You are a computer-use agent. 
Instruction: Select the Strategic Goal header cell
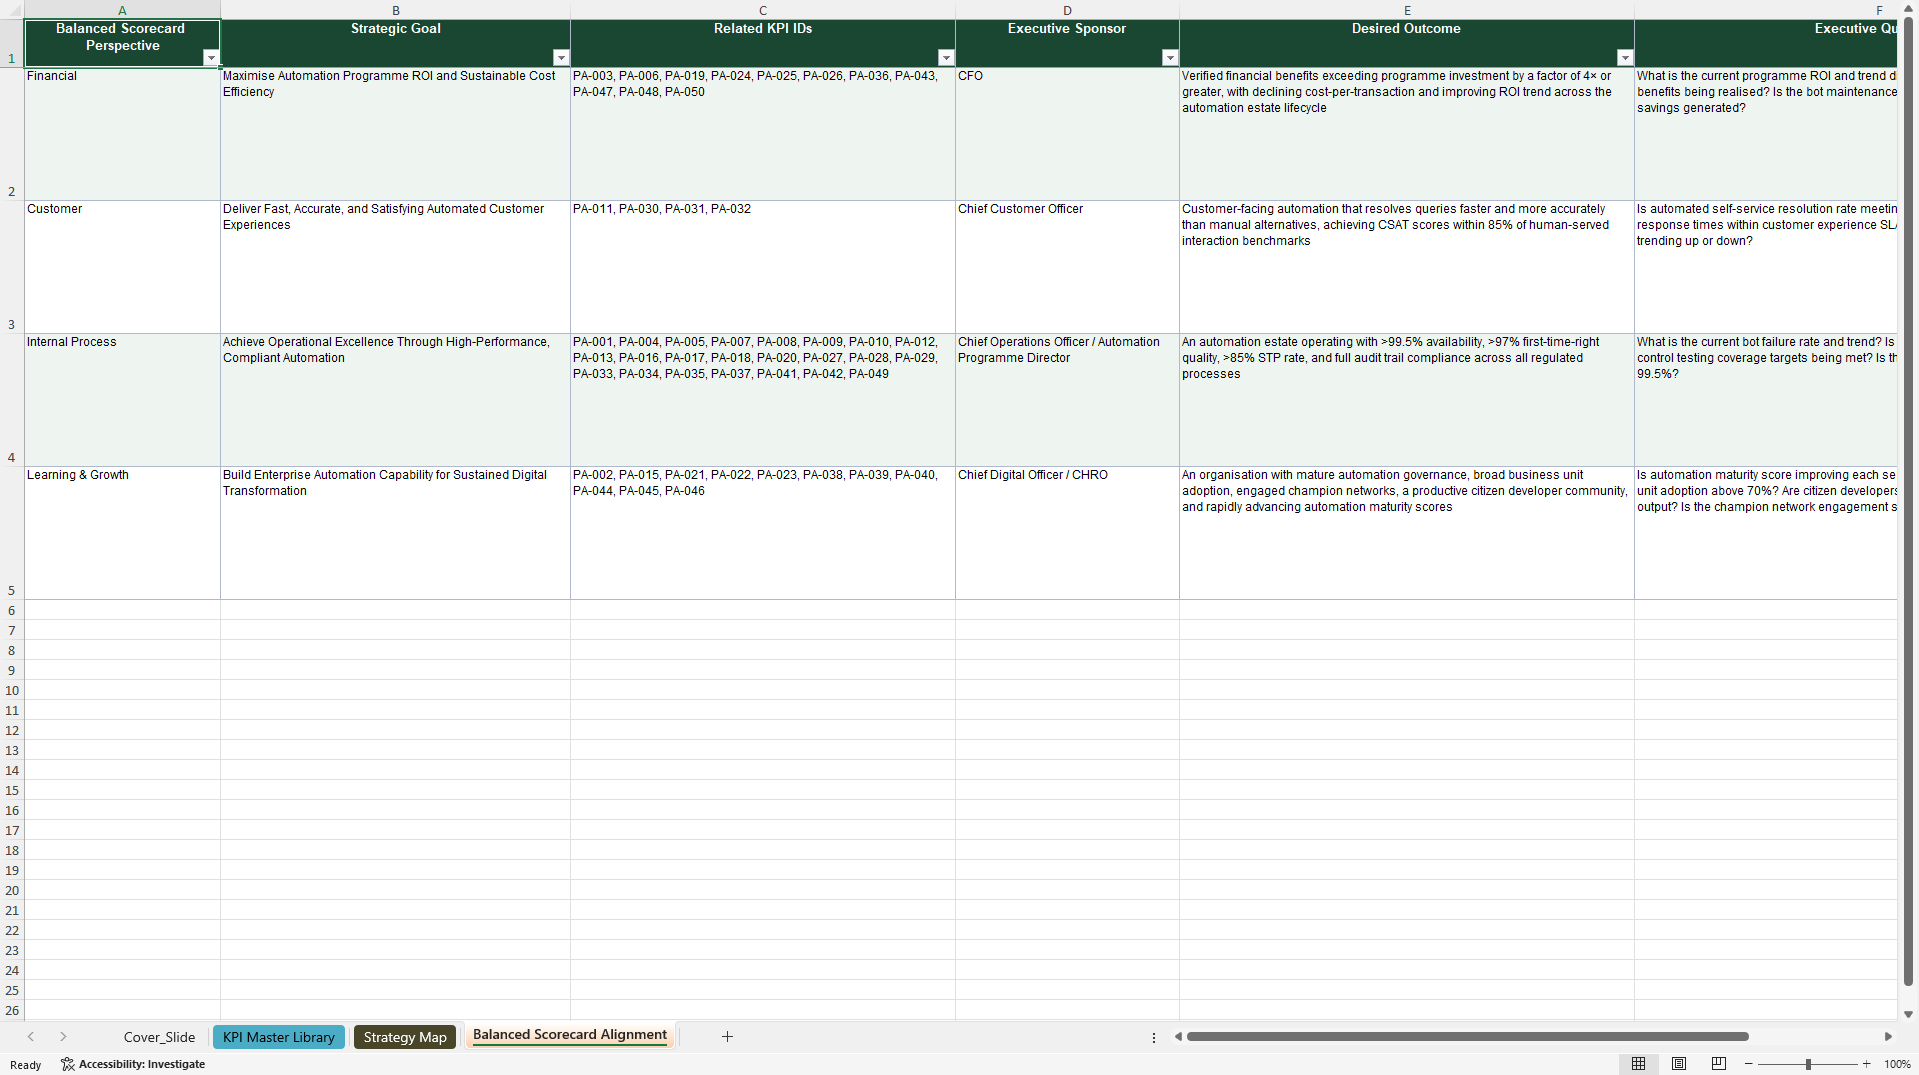395,43
